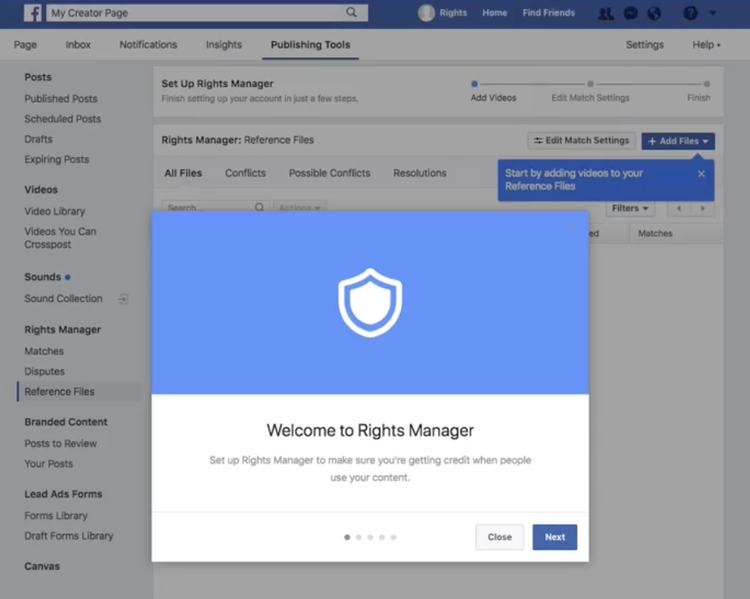Open the Filters dropdown

pos(630,208)
